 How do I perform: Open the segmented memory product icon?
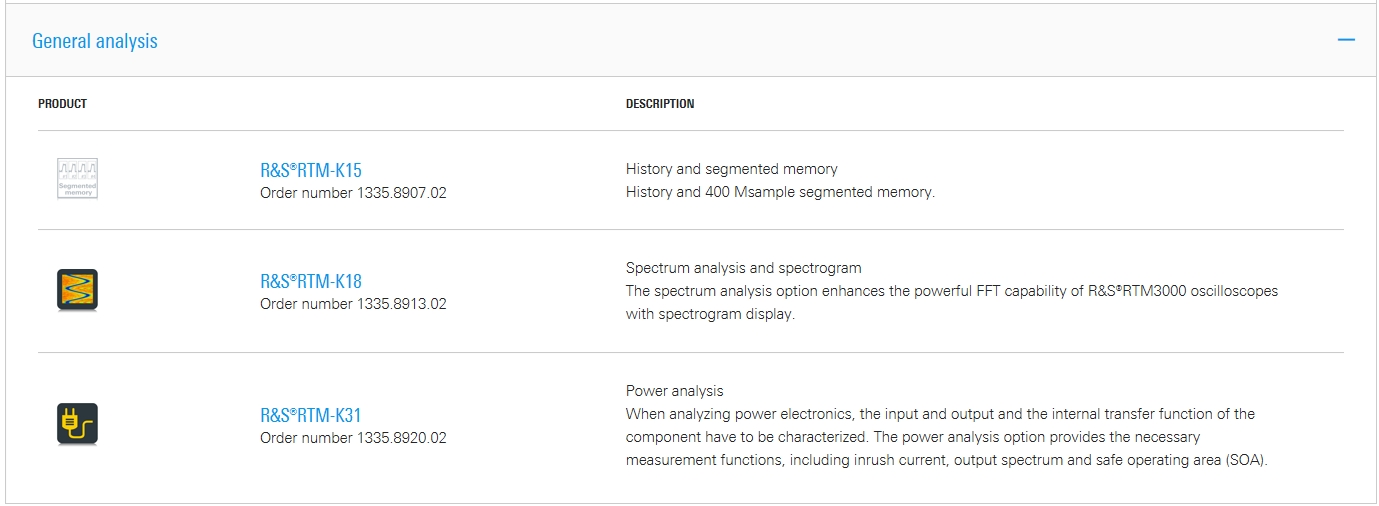coord(77,178)
